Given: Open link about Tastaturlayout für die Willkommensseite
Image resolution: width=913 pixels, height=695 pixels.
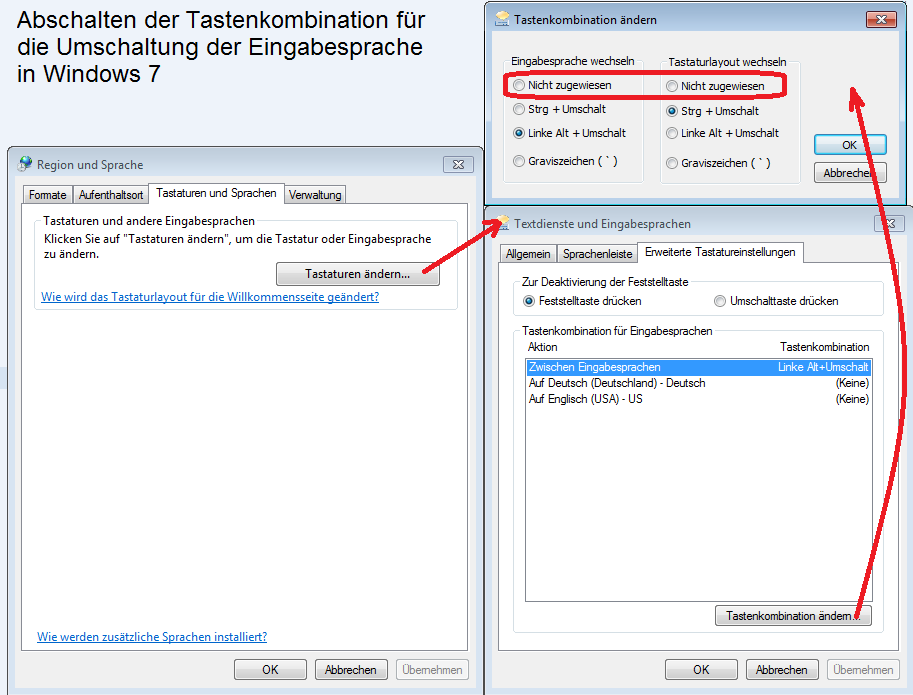Looking at the screenshot, I should (x=210, y=297).
